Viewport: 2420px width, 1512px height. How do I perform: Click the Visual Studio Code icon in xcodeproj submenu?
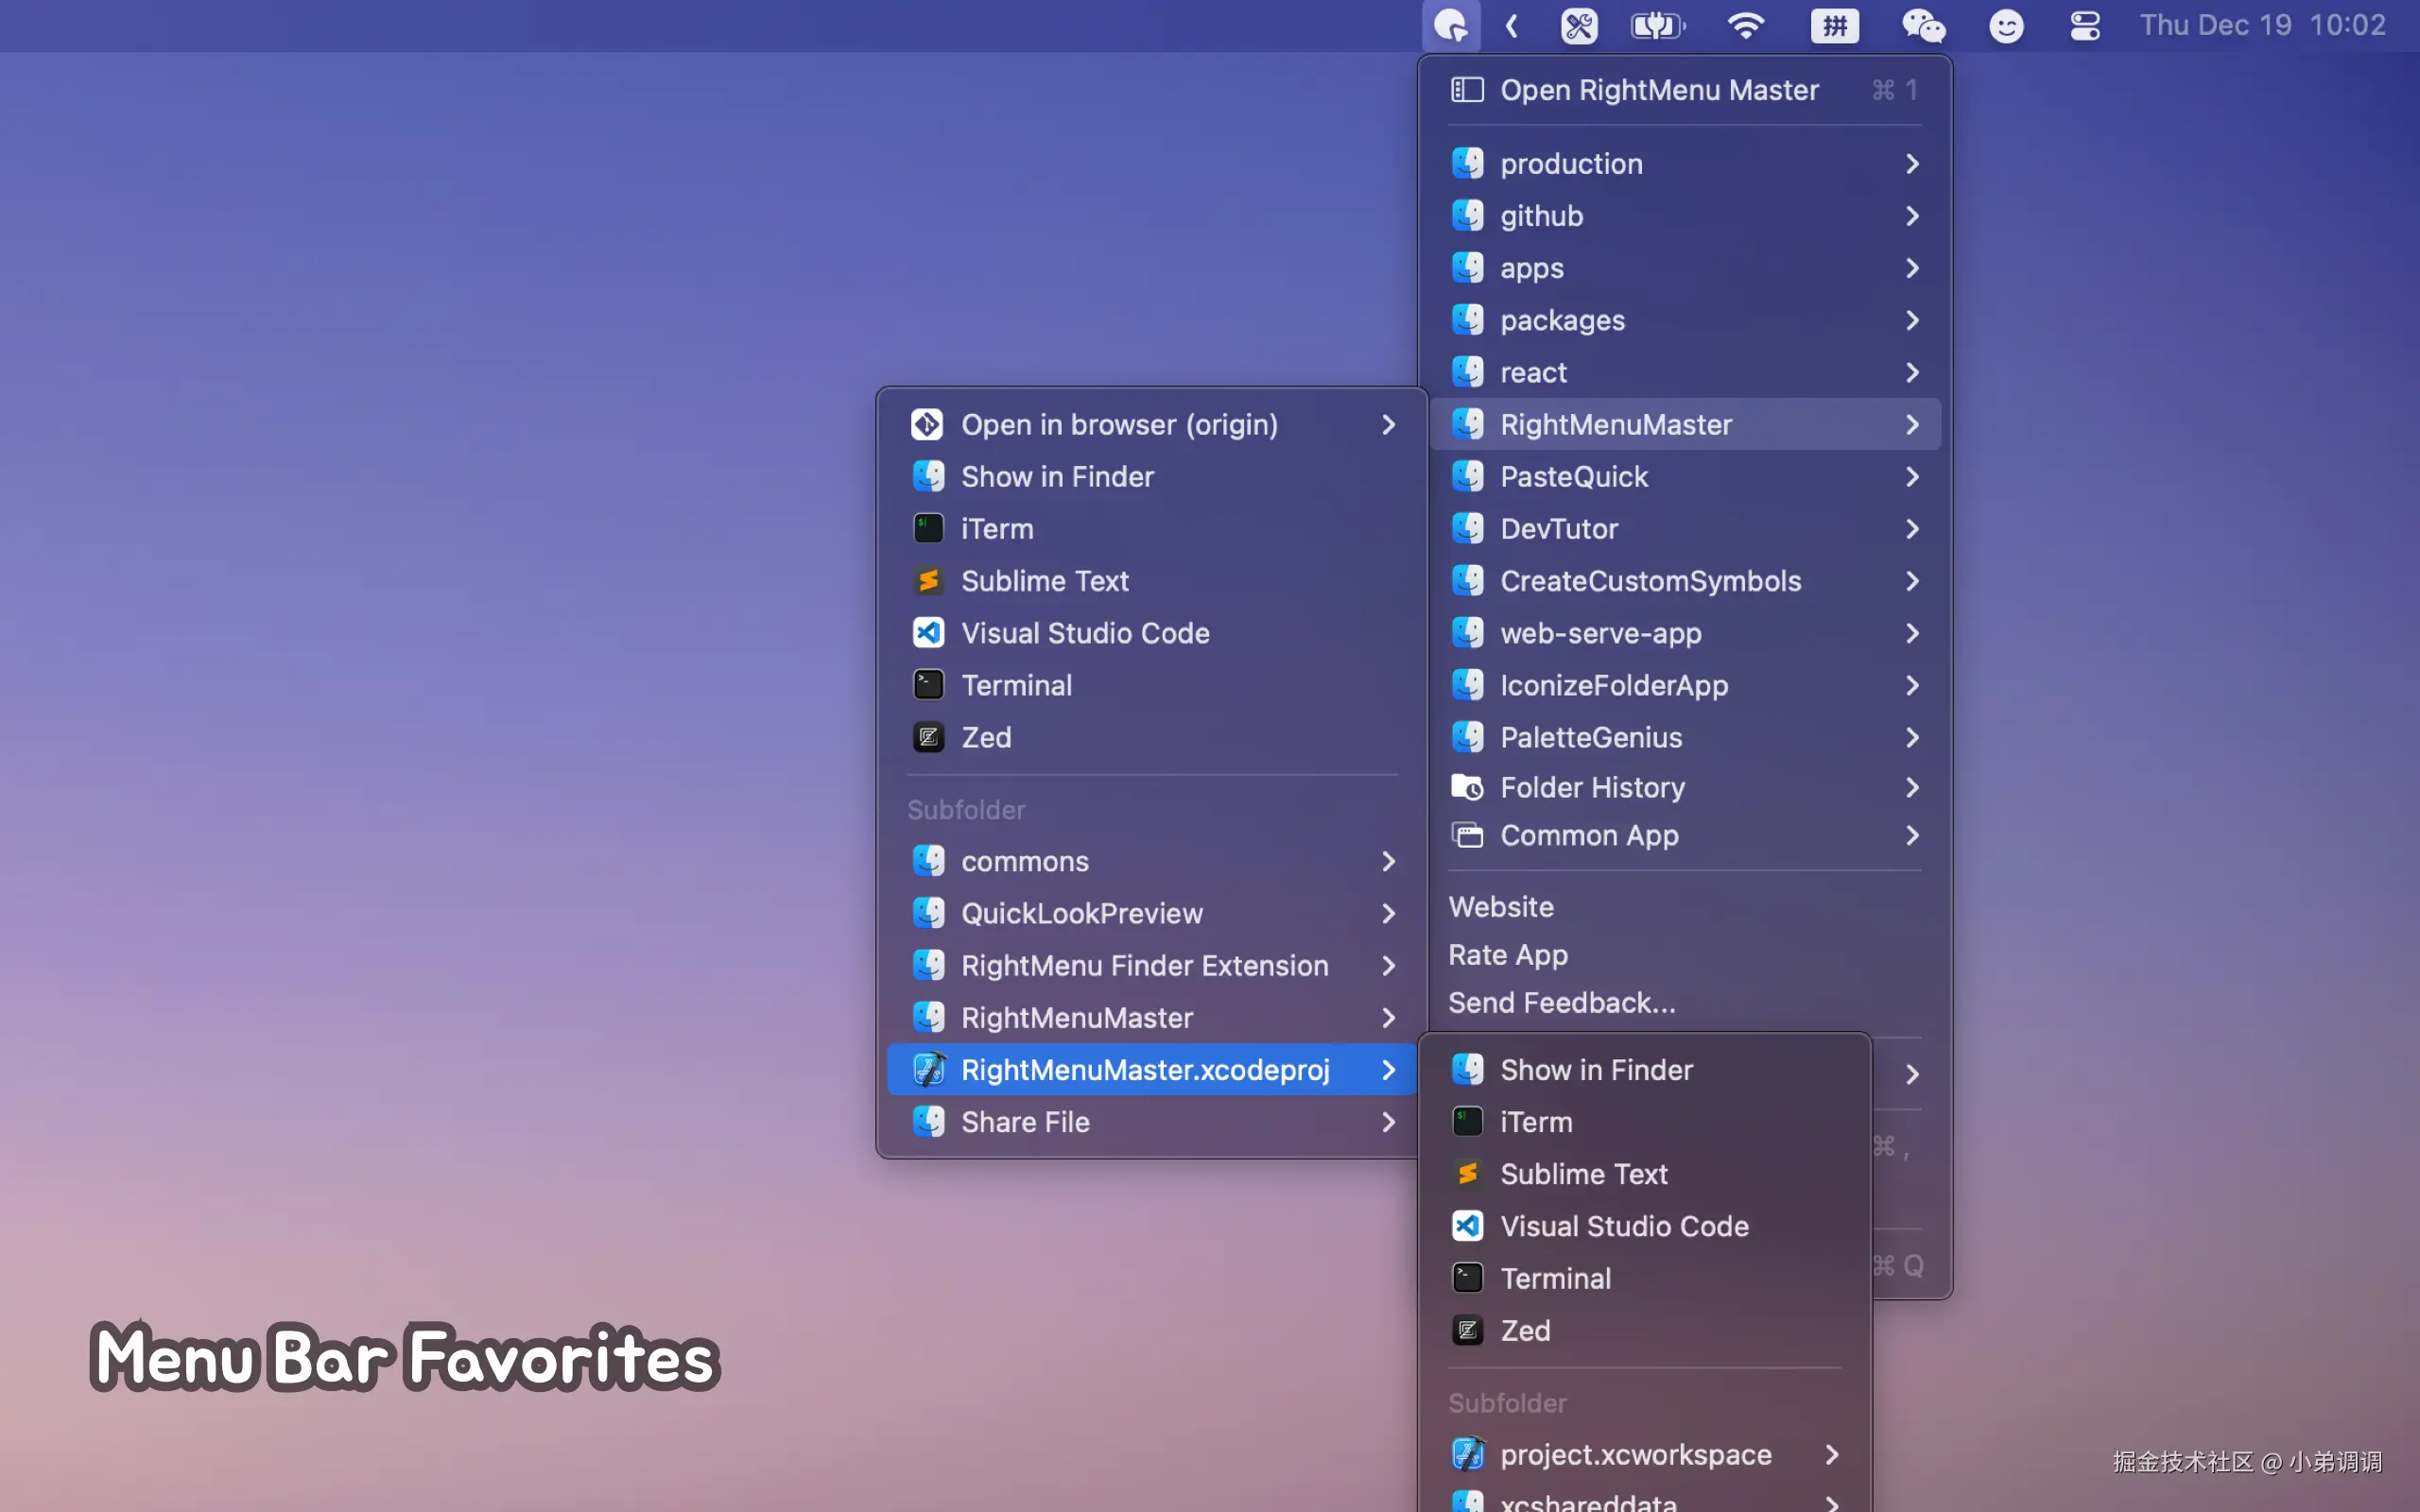(1467, 1226)
